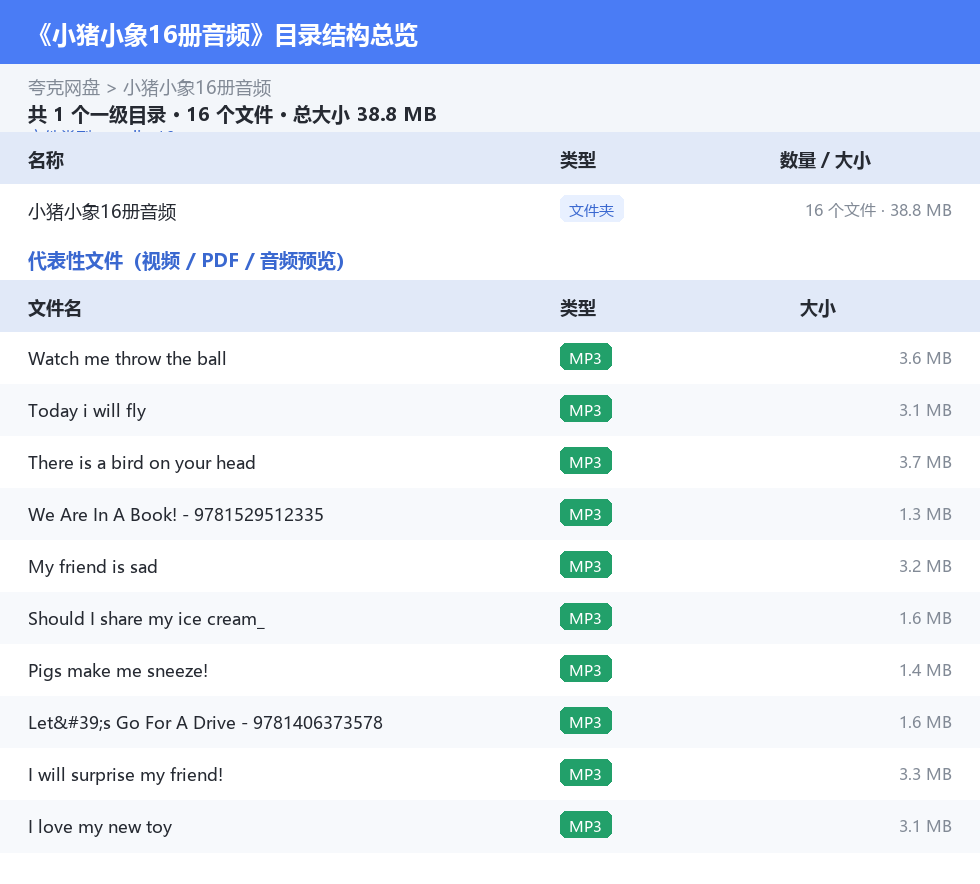The width and height of the screenshot is (980, 884).
Task: Click the MP3 badge for Pigs make me sneeze!
Action: 586,669
